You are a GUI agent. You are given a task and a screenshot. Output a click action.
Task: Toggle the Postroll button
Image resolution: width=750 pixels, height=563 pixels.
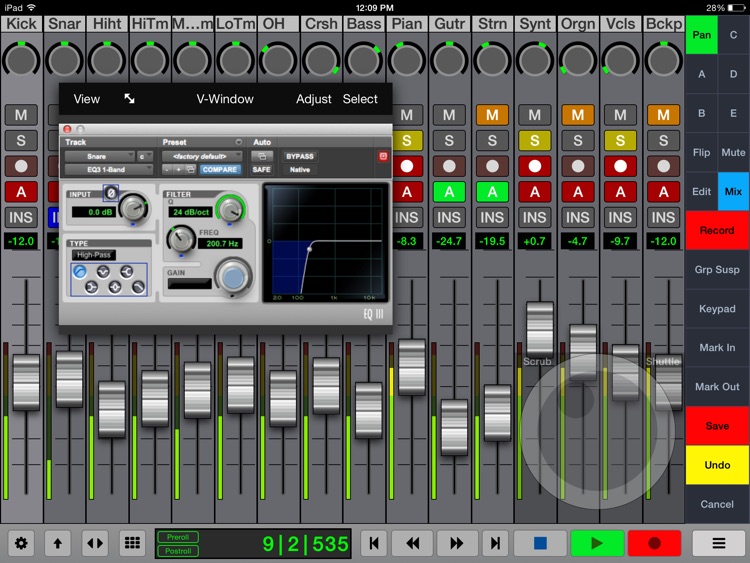coord(178,551)
